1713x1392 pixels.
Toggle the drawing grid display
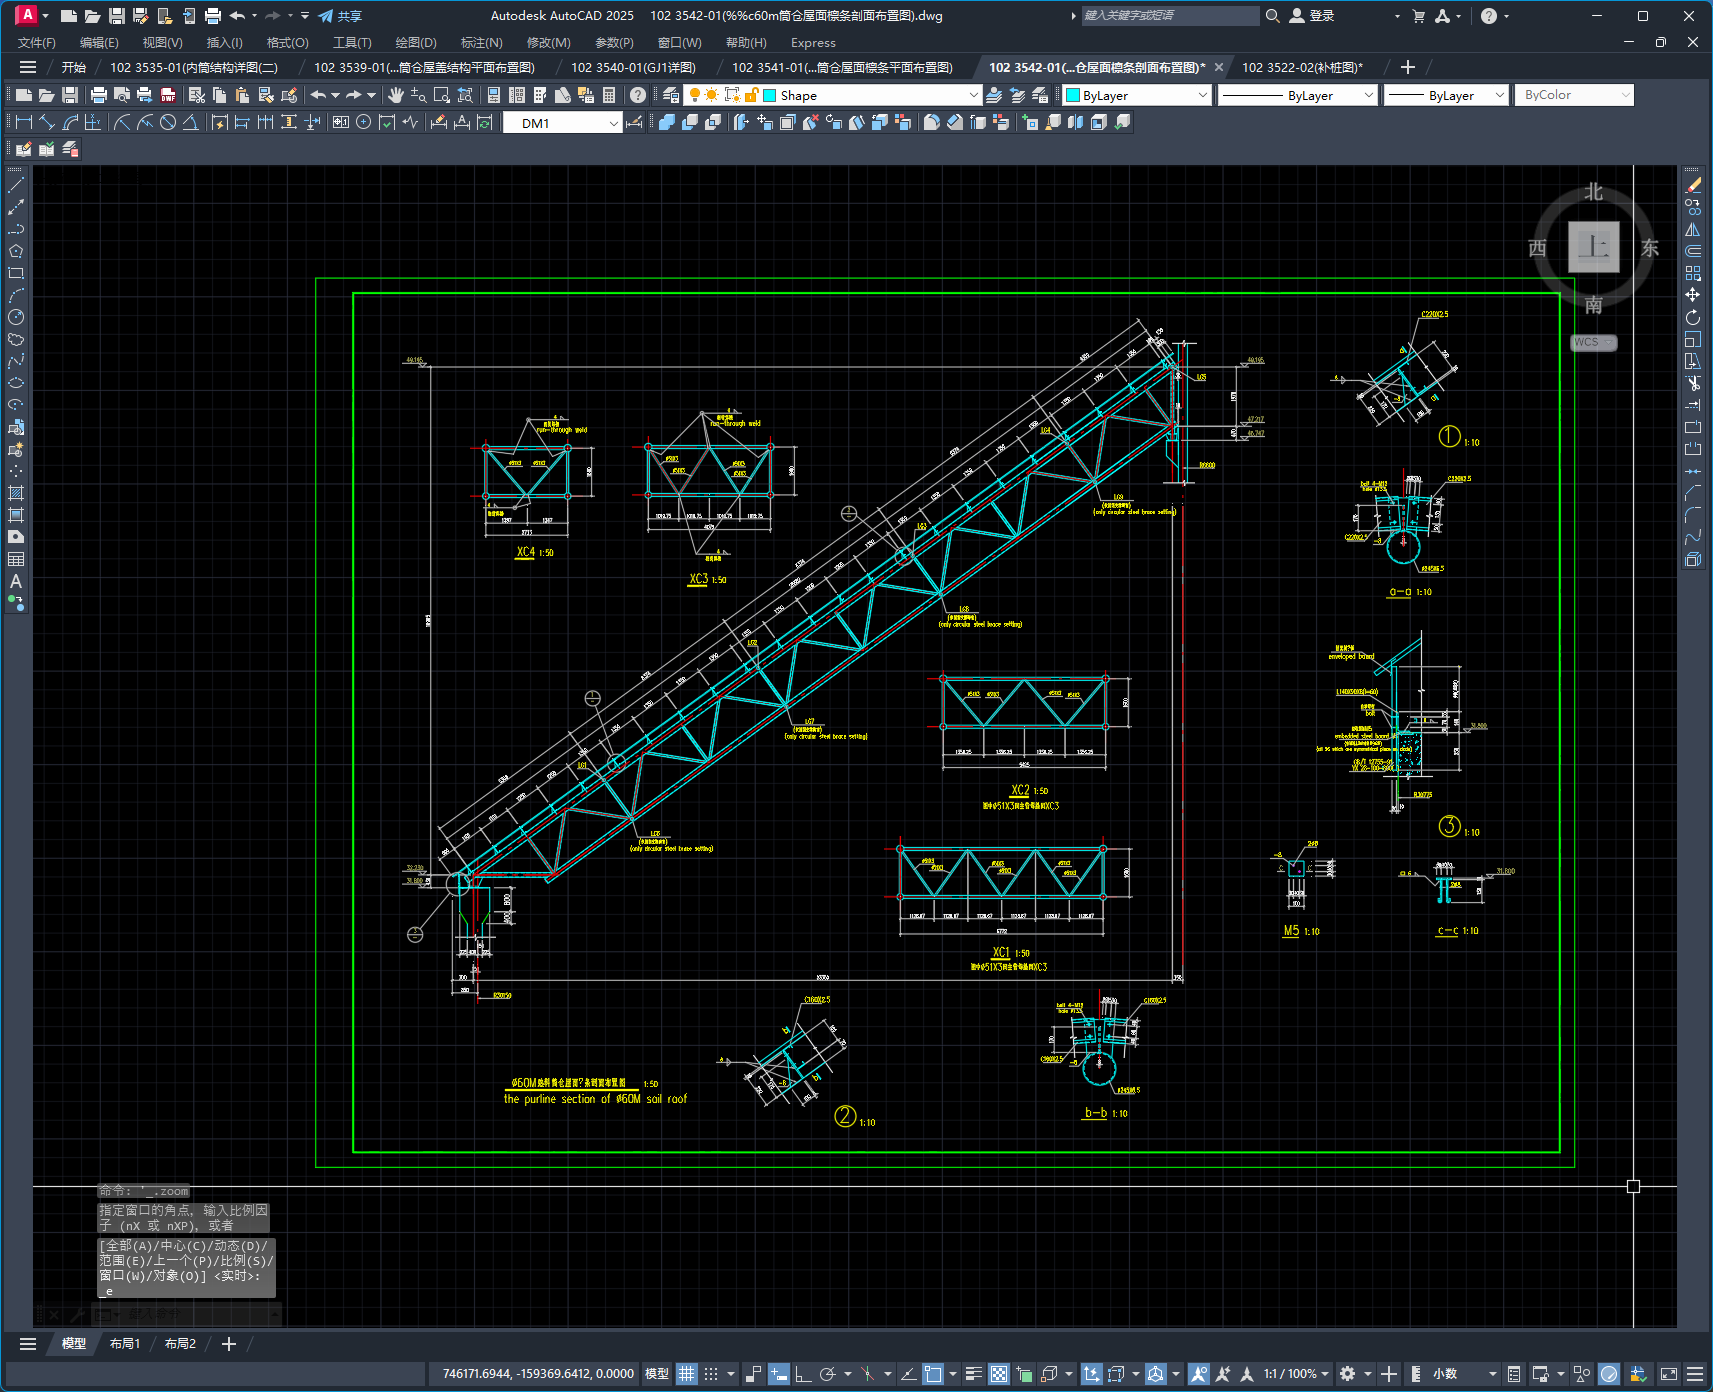[686, 1374]
